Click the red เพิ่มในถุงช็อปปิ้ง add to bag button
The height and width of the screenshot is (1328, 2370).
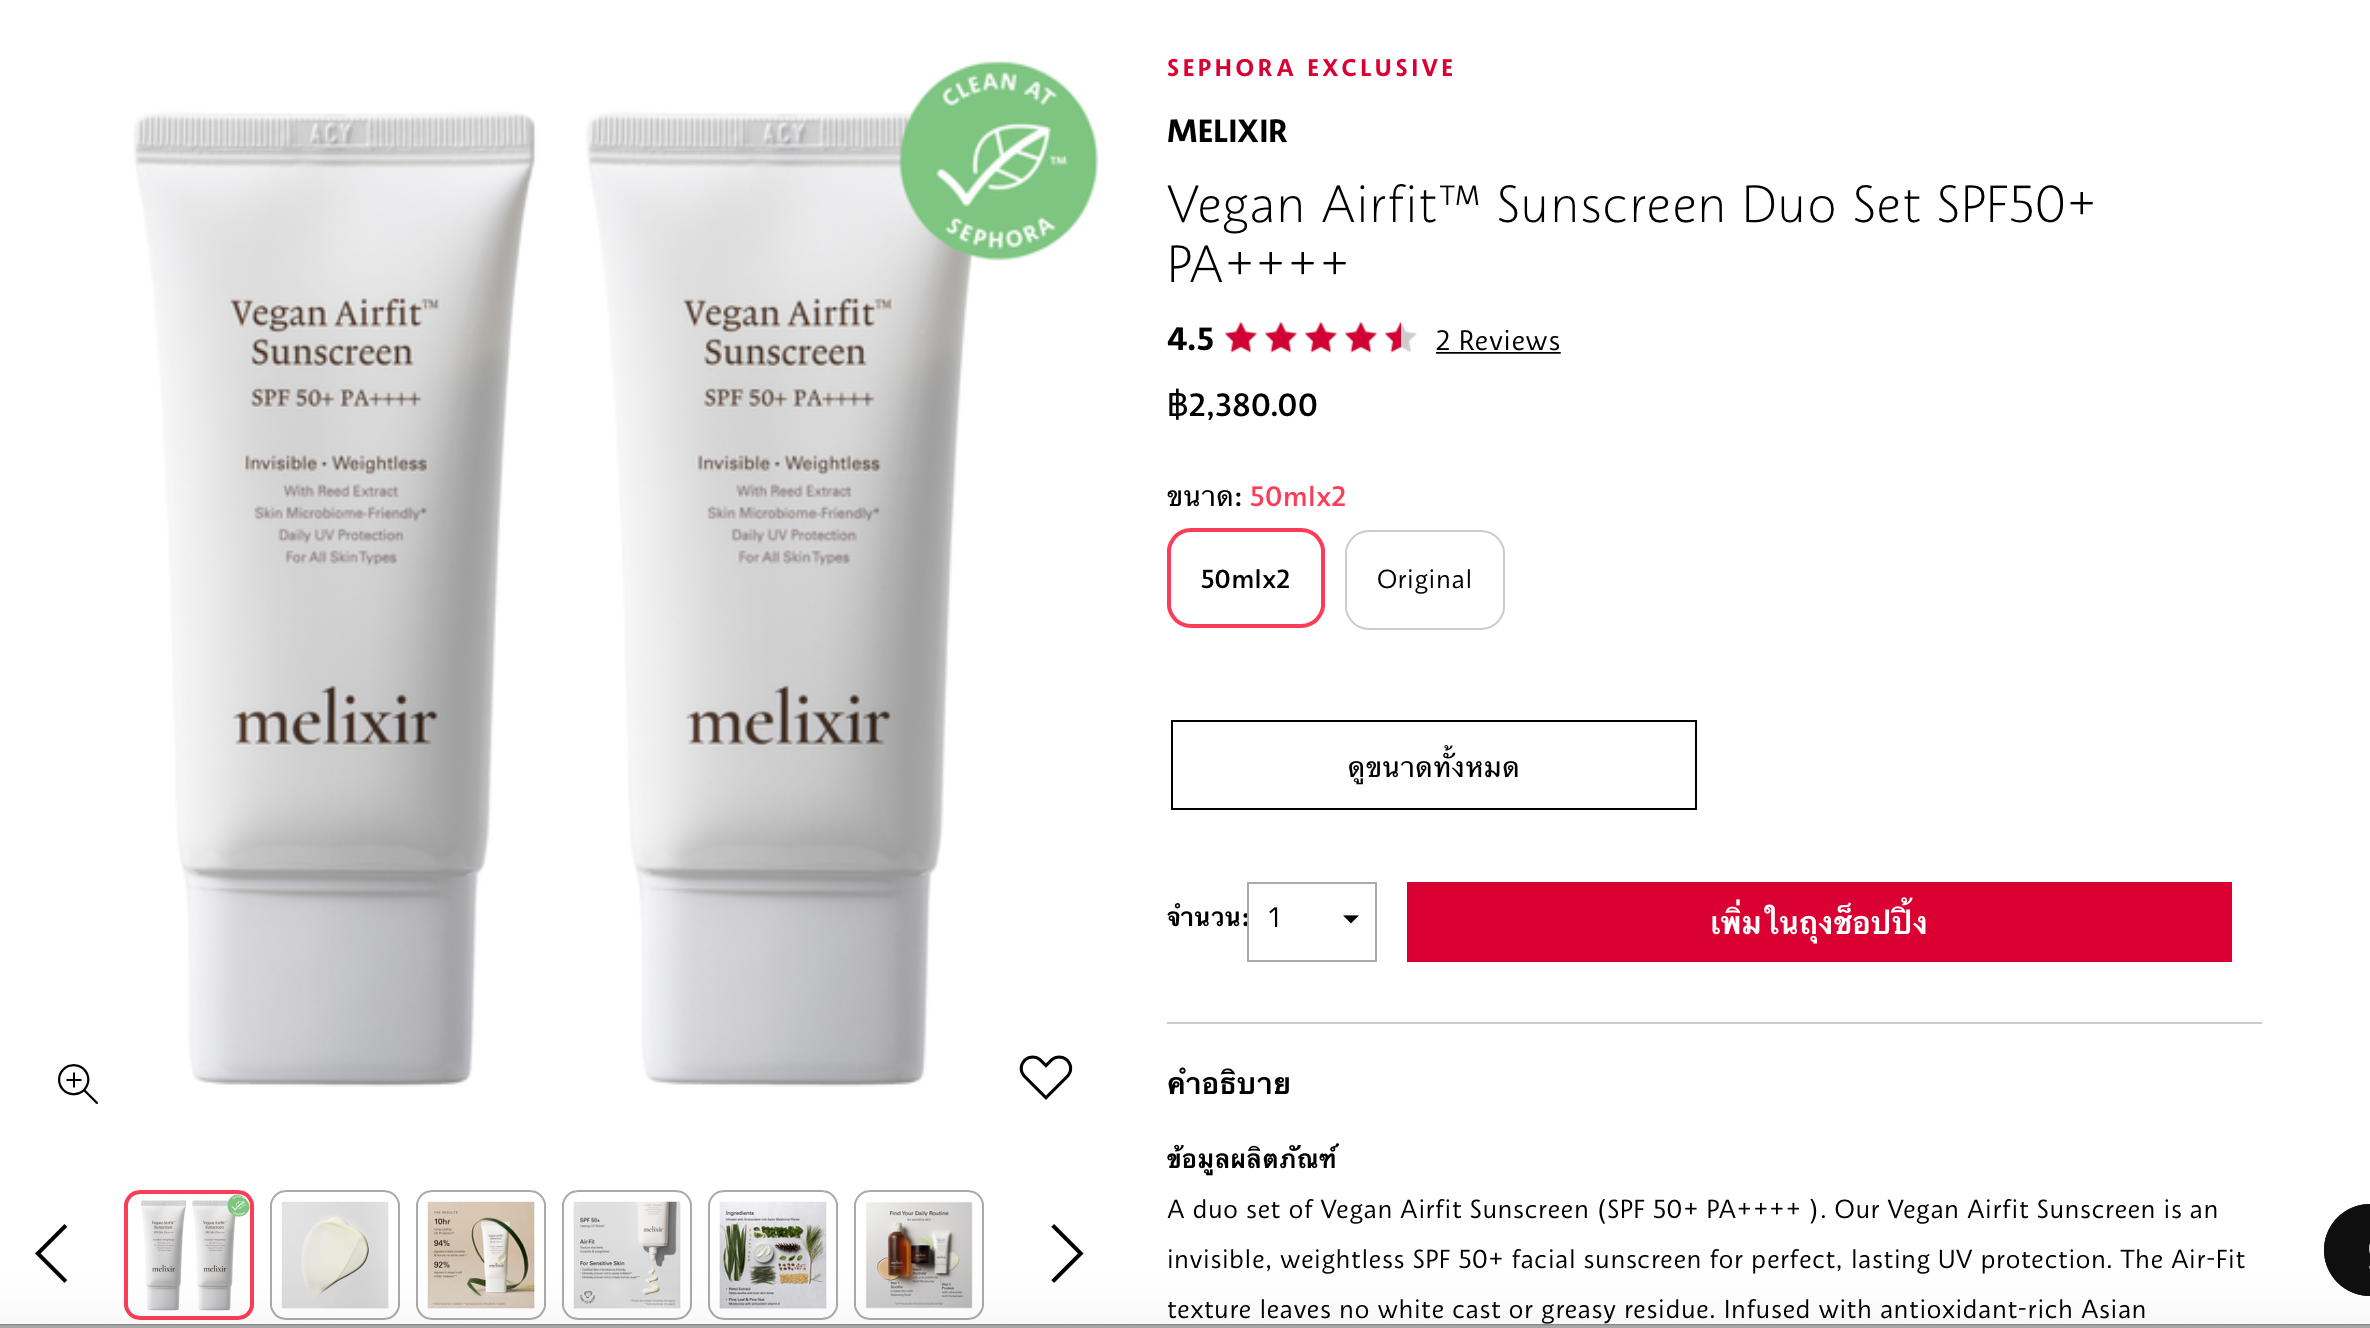(x=1819, y=922)
